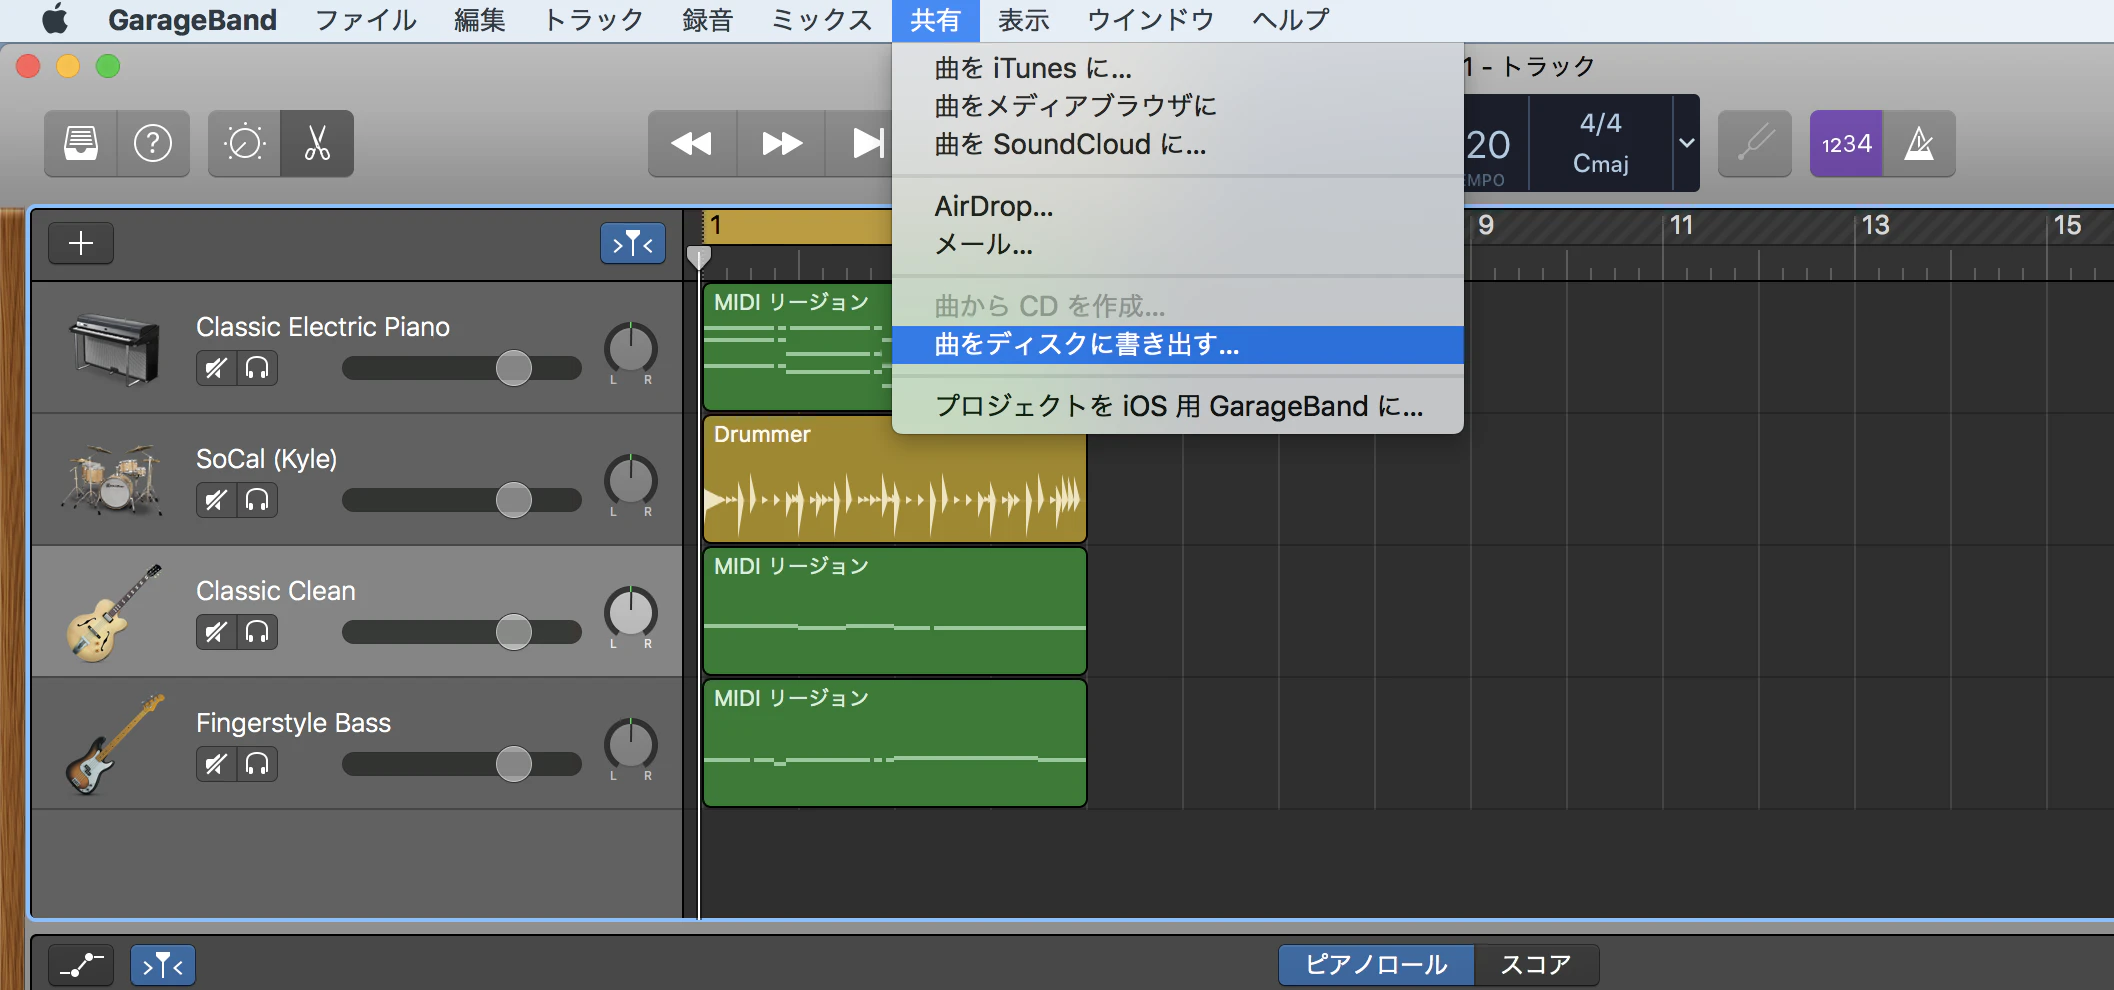Click the Classic Clean pan knob
The height and width of the screenshot is (990, 2114).
(x=631, y=612)
